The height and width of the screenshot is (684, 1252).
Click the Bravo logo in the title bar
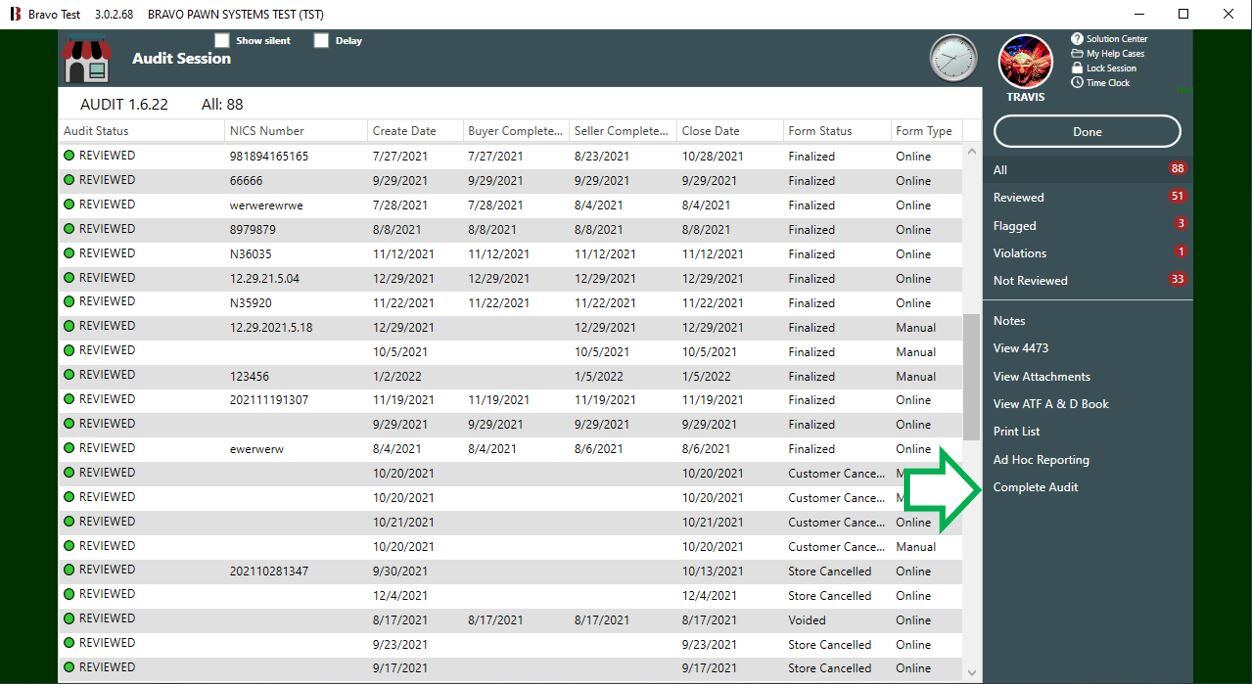pos(15,14)
